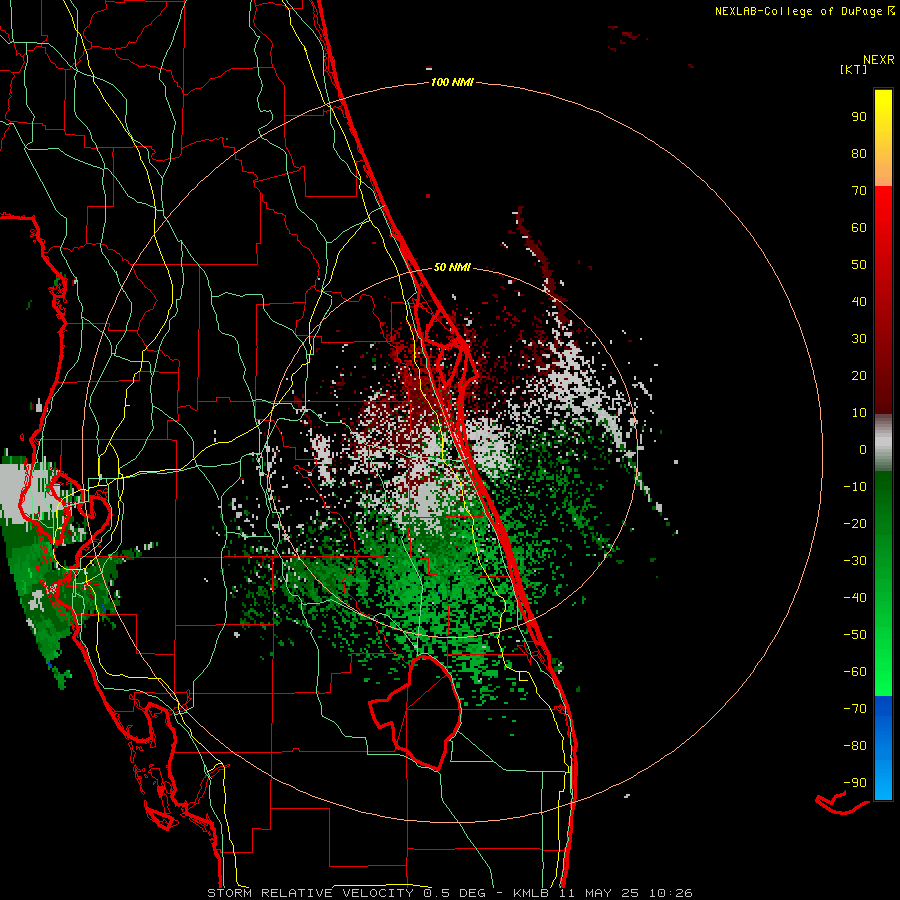The image size is (900, 900).
Task: Click the 'NEXR' label above the color scale
Action: 879,60
